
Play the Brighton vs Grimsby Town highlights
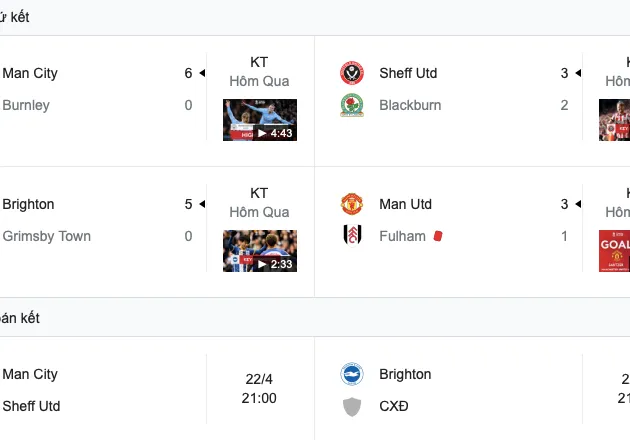(259, 251)
